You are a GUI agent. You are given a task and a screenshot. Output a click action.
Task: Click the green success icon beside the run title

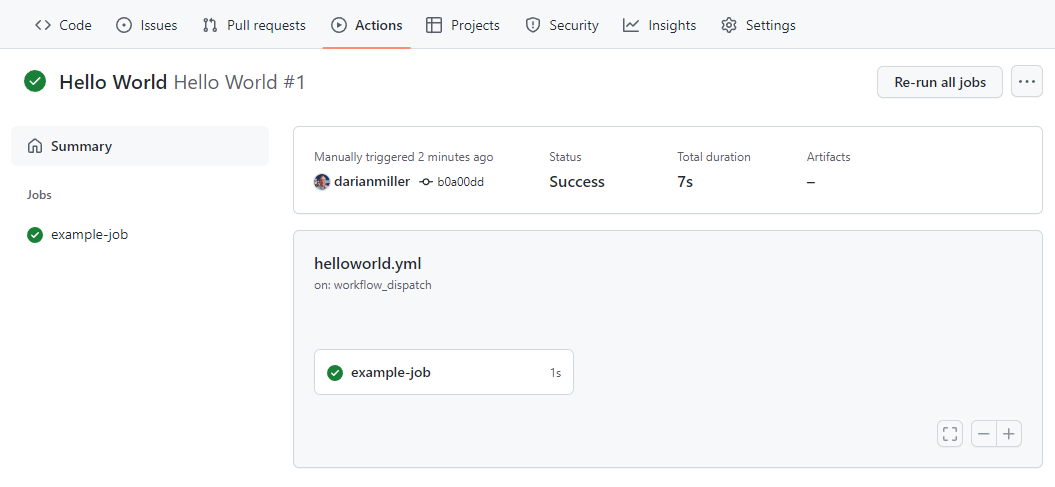coord(35,81)
